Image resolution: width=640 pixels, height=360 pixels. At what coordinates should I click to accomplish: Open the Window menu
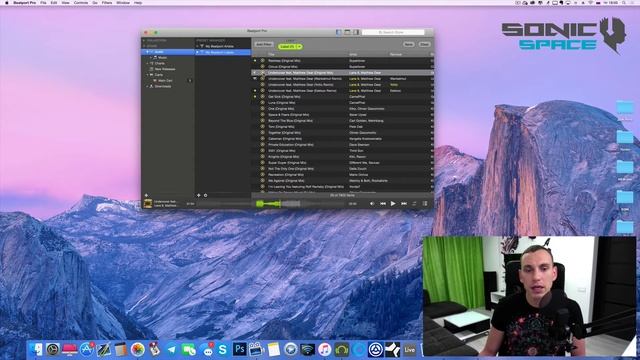123,2
